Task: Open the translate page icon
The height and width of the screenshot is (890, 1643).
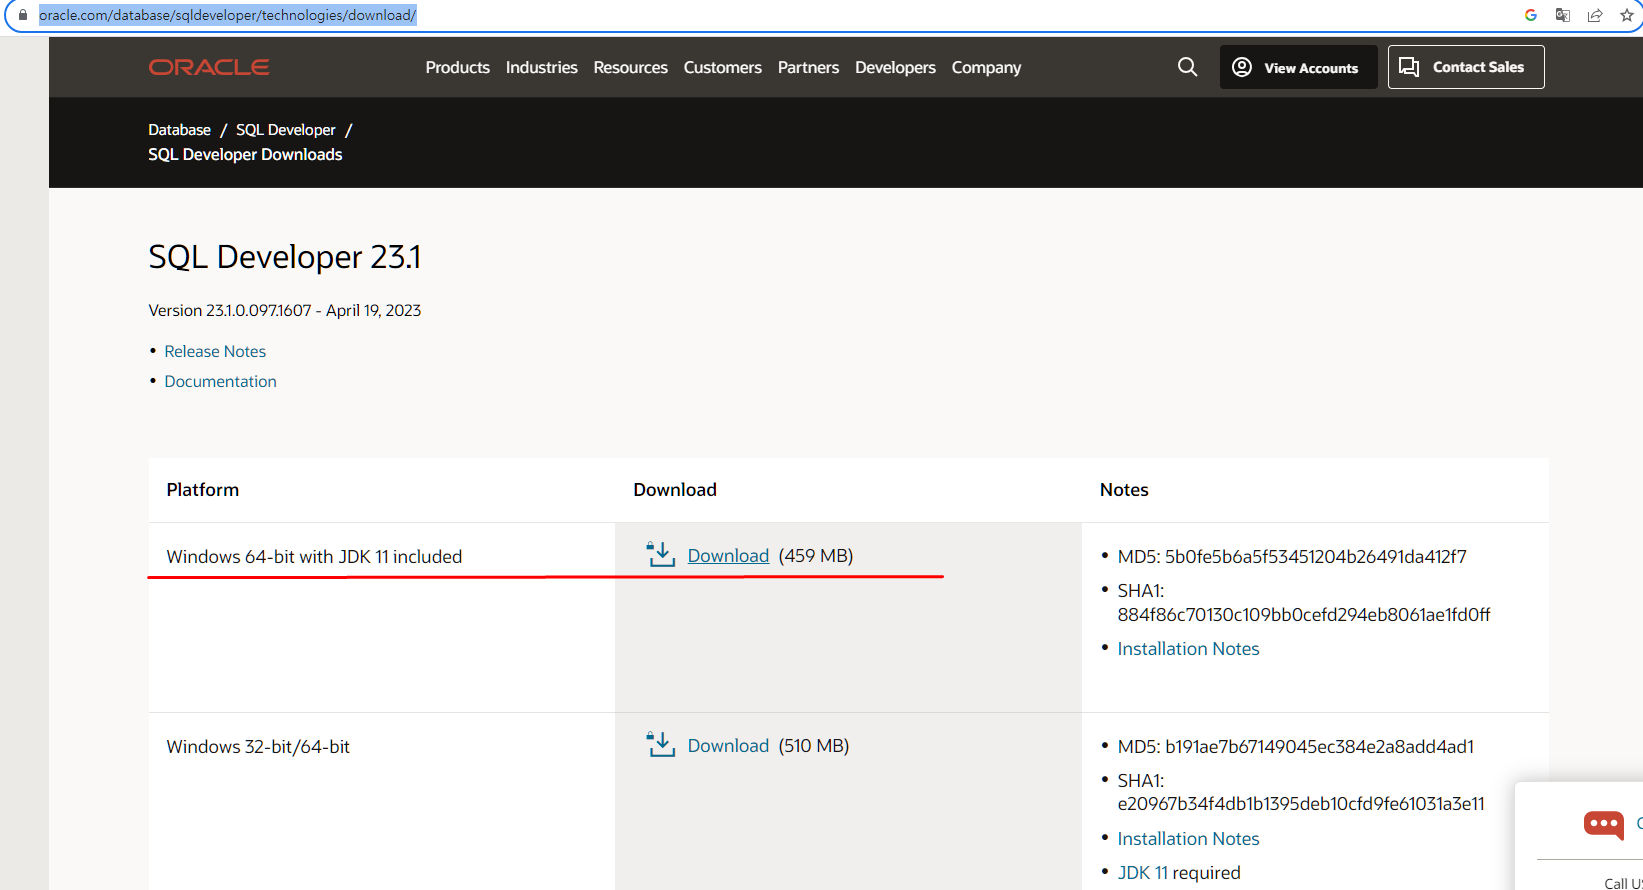Action: (1562, 15)
